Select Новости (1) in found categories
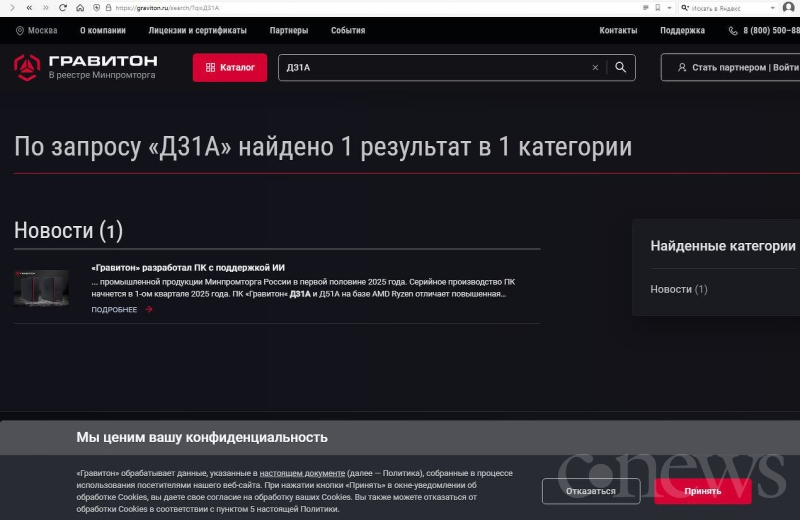Image resolution: width=800 pixels, height=520 pixels. tap(679, 289)
